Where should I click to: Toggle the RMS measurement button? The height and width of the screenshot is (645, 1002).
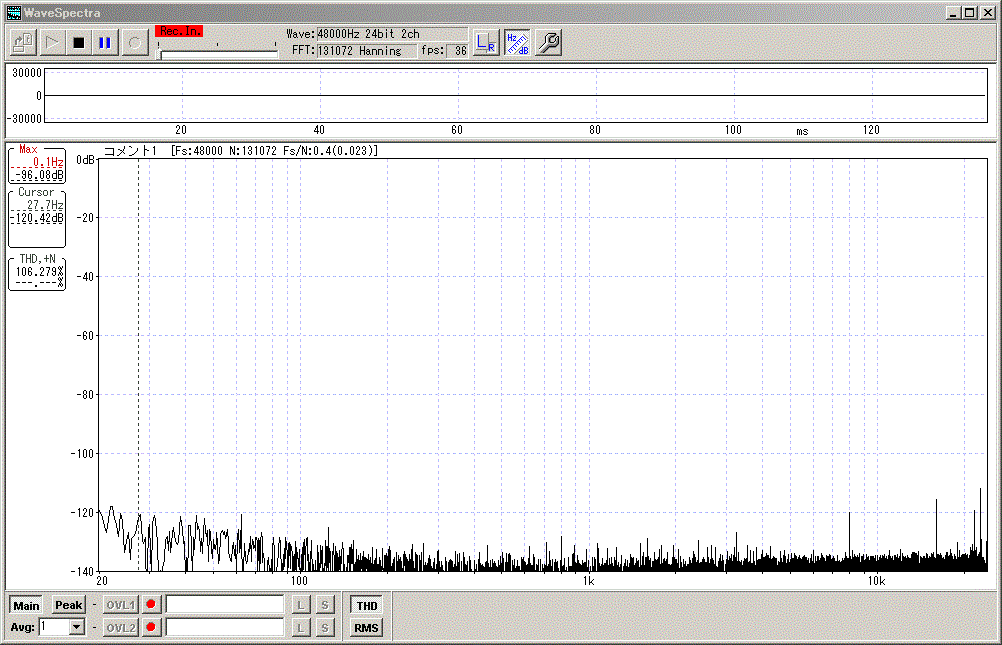pyautogui.click(x=366, y=628)
